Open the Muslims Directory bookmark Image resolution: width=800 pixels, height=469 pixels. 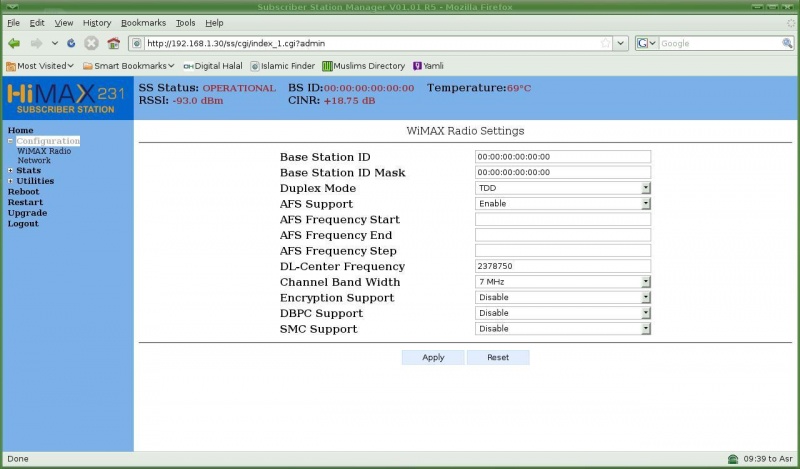coord(363,66)
